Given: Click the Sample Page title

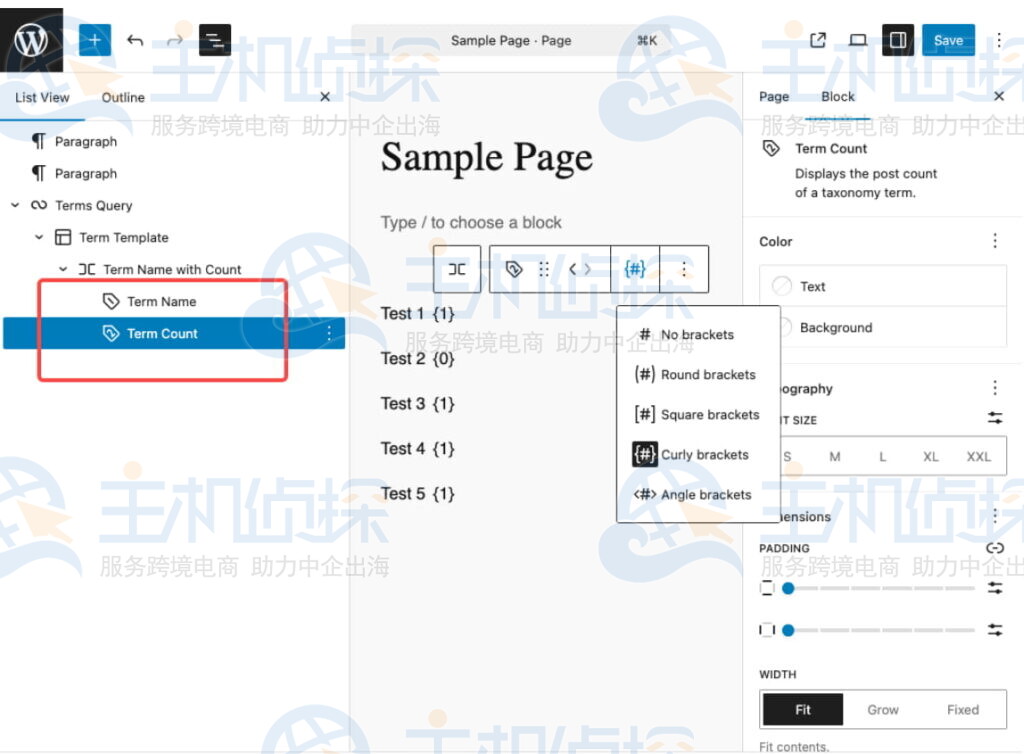Looking at the screenshot, I should [x=487, y=158].
